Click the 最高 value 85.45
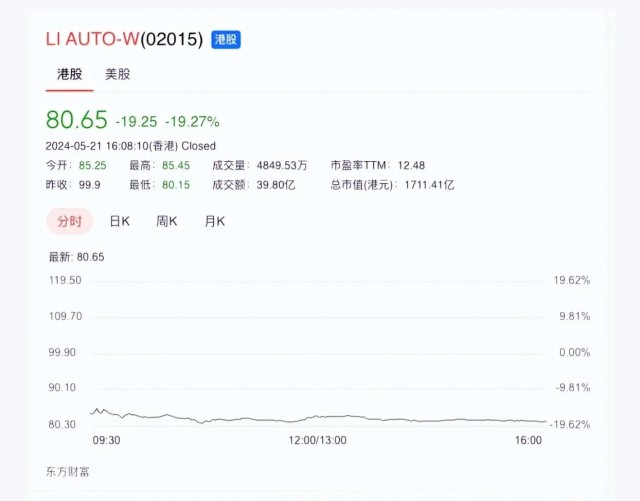 [176, 165]
